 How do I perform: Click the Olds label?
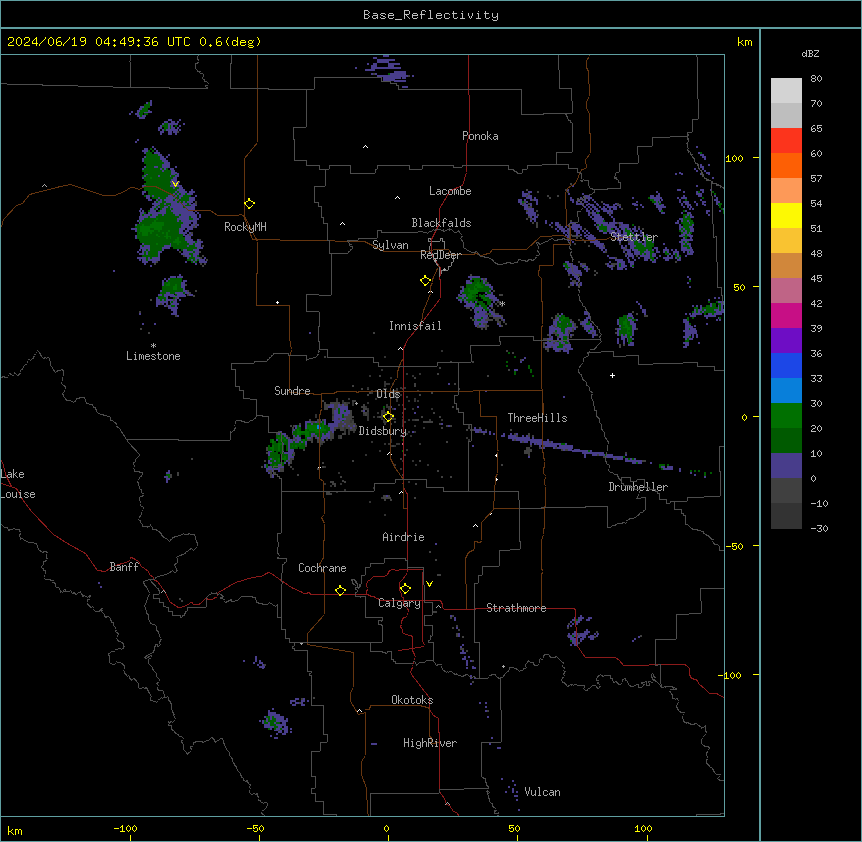point(388,394)
